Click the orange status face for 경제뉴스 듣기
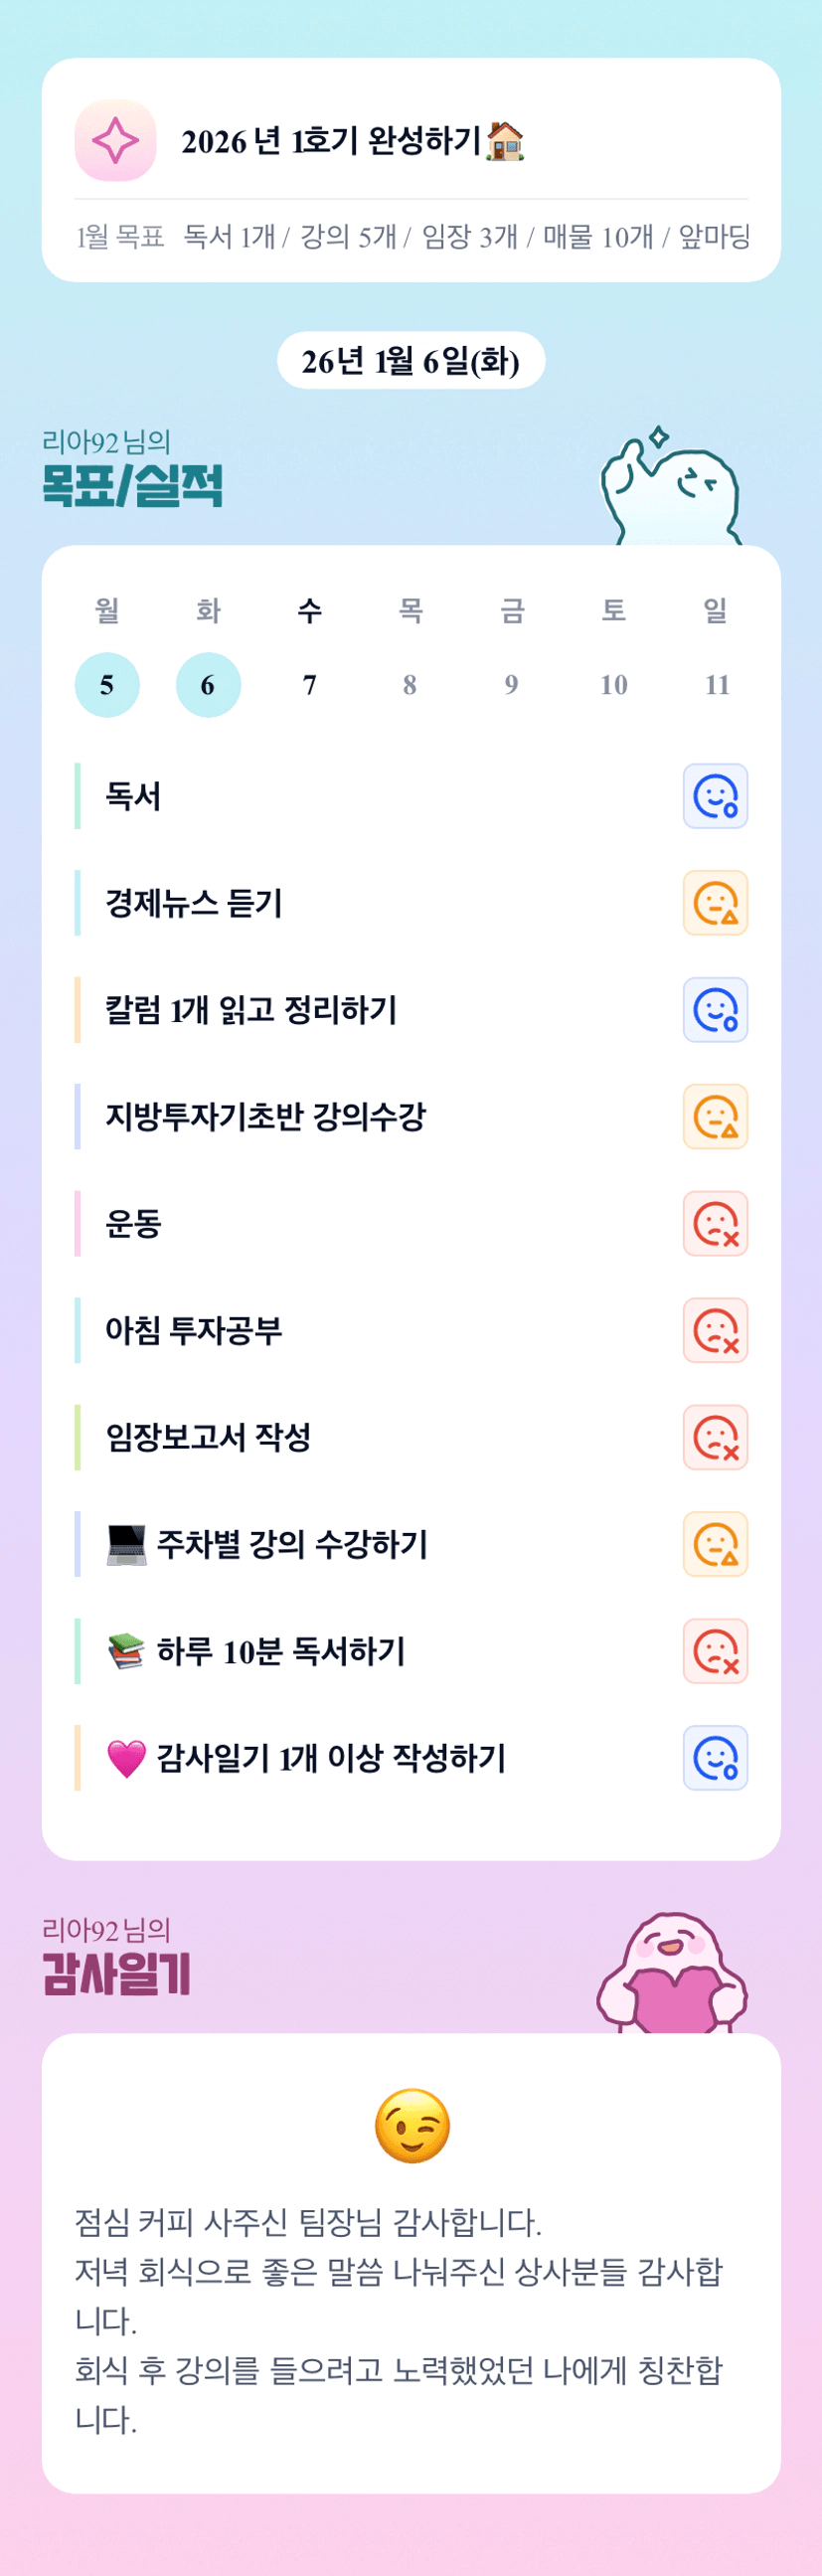The height and width of the screenshot is (2576, 822). pos(715,903)
